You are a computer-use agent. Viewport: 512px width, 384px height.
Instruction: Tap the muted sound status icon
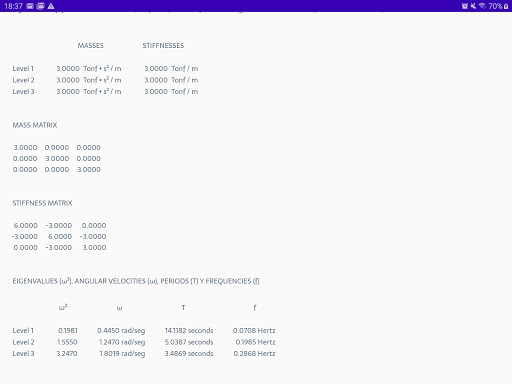[473, 6]
